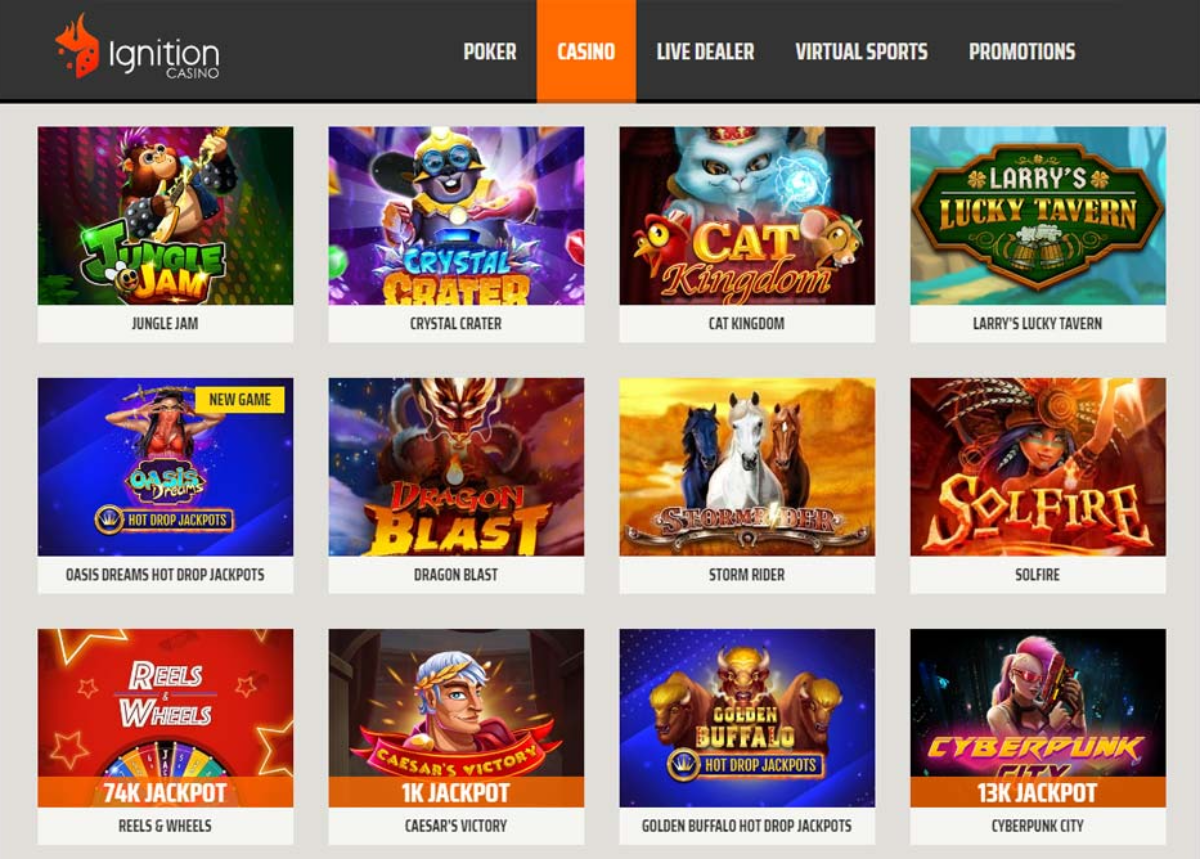Open Virtual Sports menu item

click(x=861, y=51)
